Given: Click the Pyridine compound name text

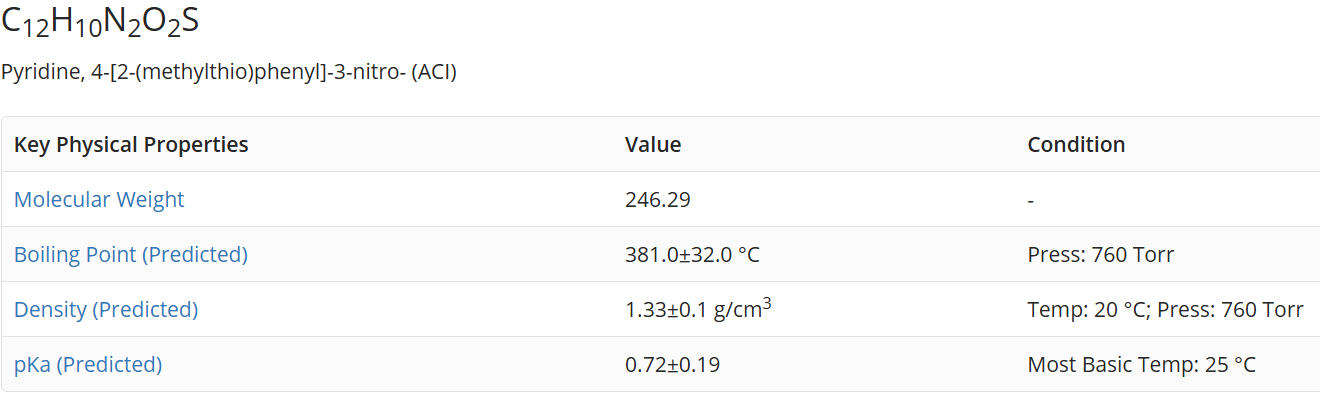Looking at the screenshot, I should [229, 73].
